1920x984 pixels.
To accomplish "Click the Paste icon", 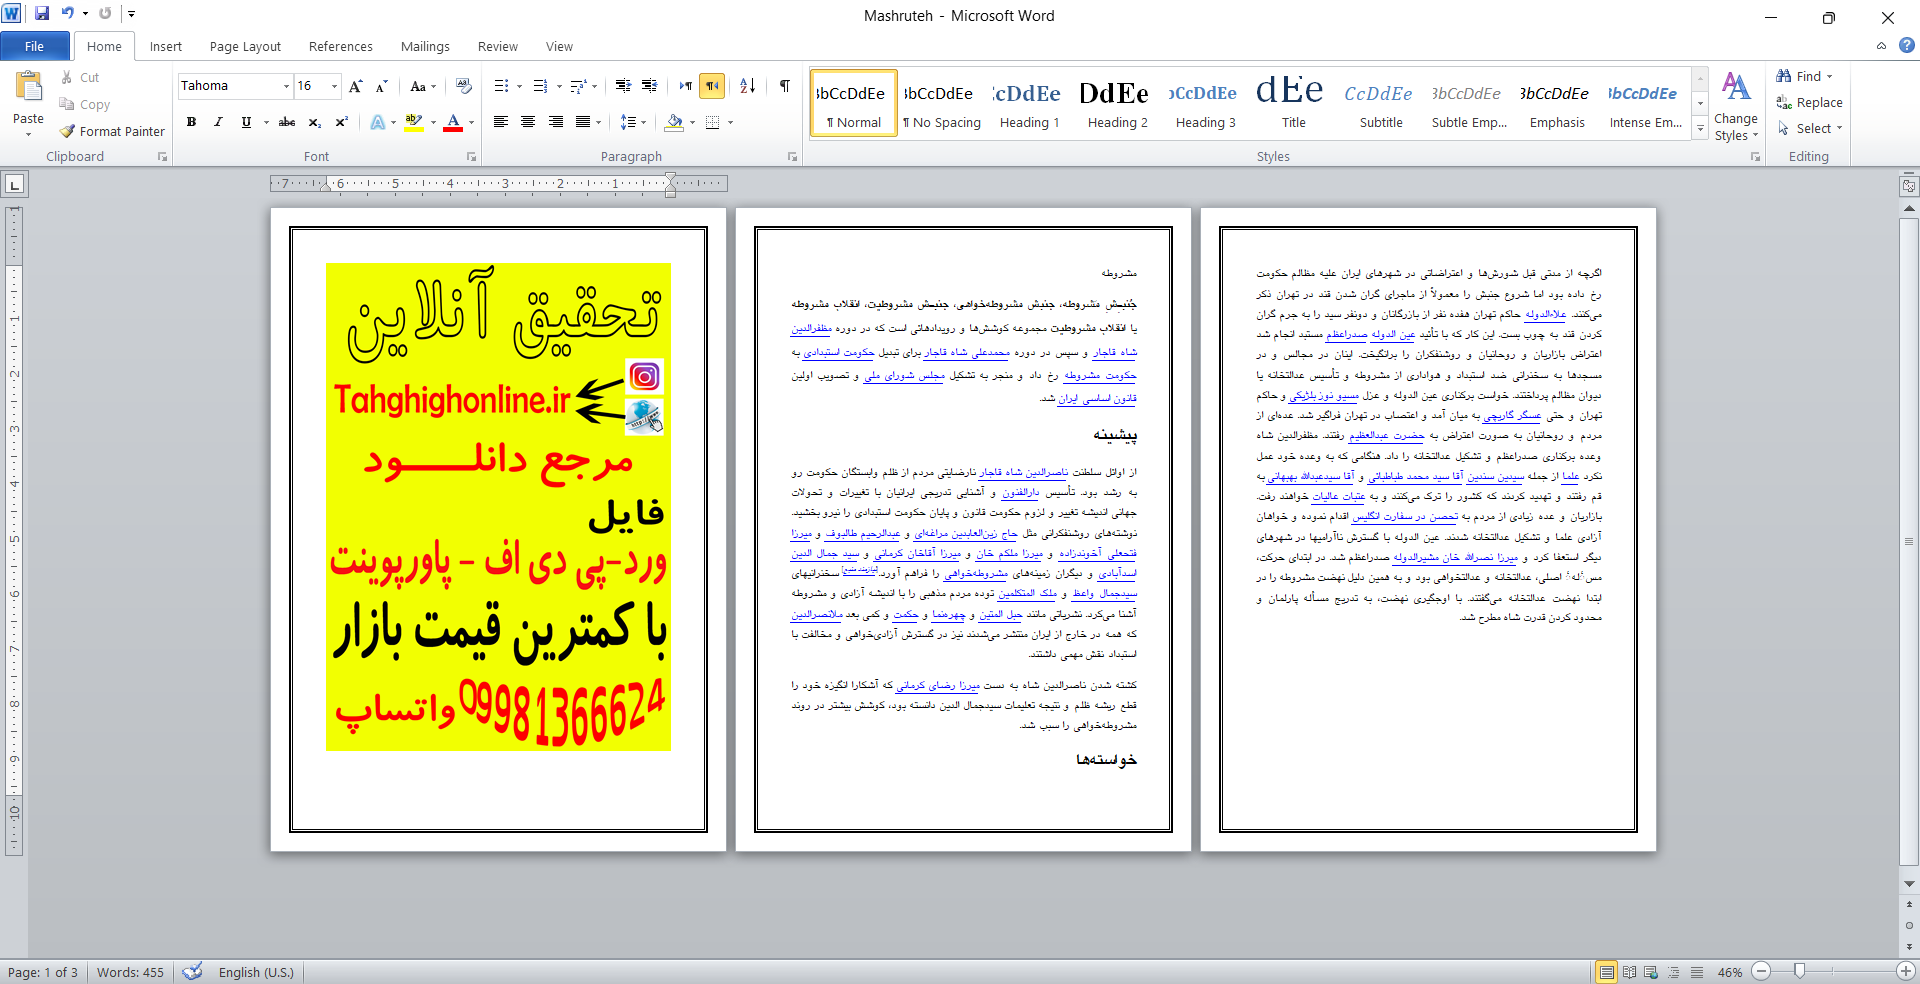I will 28,88.
